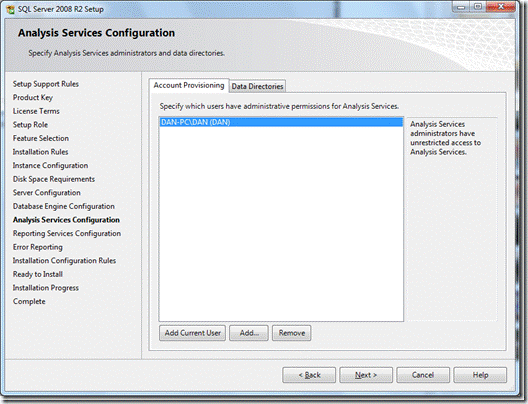This screenshot has height=404, width=528.
Task: Click Setup Role in the step list
Action: [30, 125]
